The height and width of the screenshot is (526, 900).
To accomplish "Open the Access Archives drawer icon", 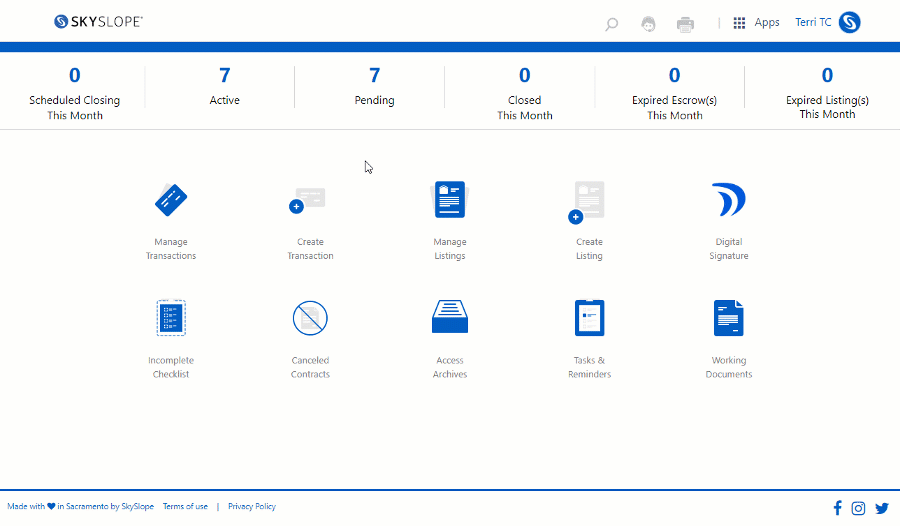I will (x=450, y=316).
